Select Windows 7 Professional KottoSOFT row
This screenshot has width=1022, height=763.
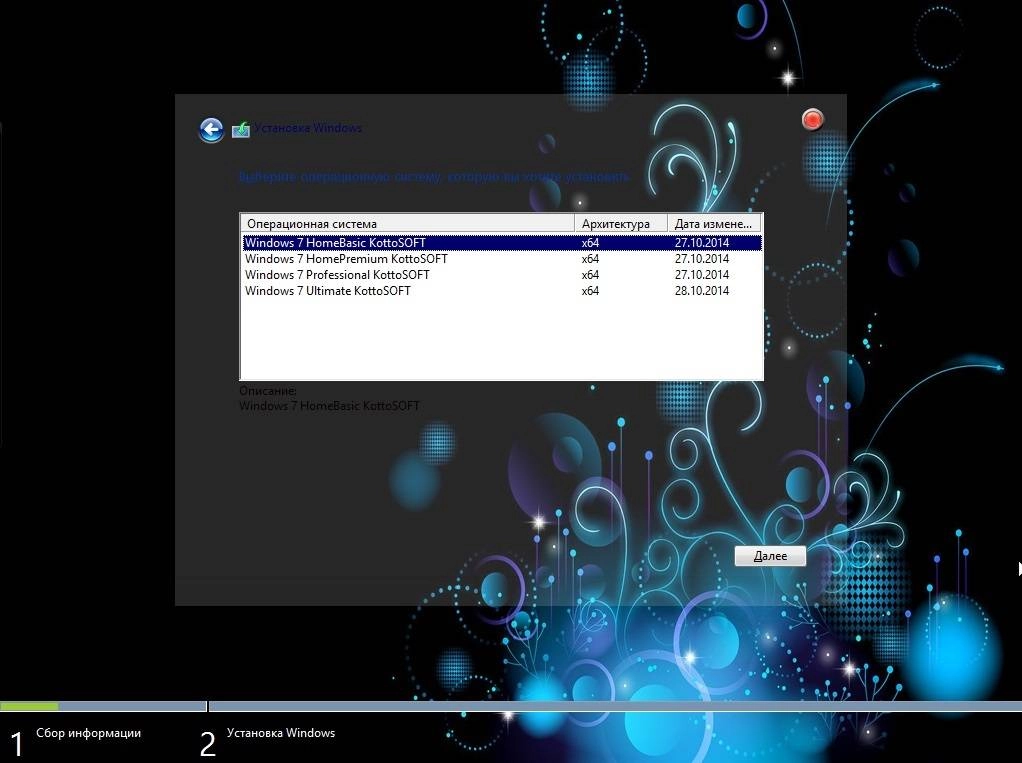coord(502,274)
